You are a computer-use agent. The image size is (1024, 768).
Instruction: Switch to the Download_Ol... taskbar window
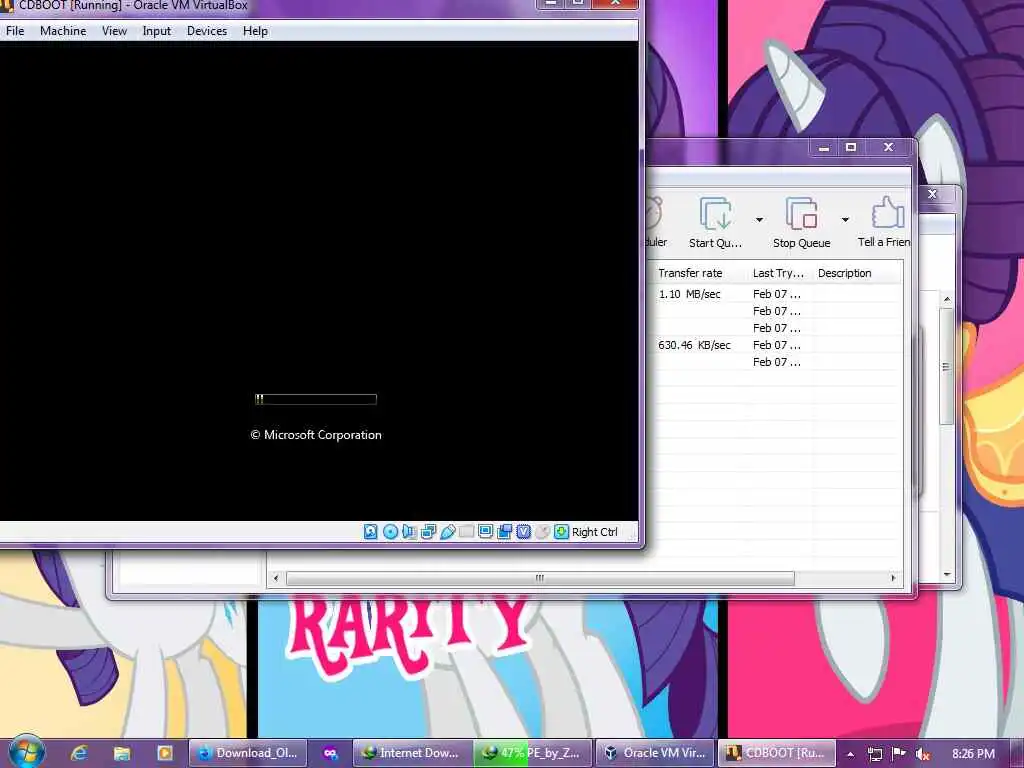point(248,753)
